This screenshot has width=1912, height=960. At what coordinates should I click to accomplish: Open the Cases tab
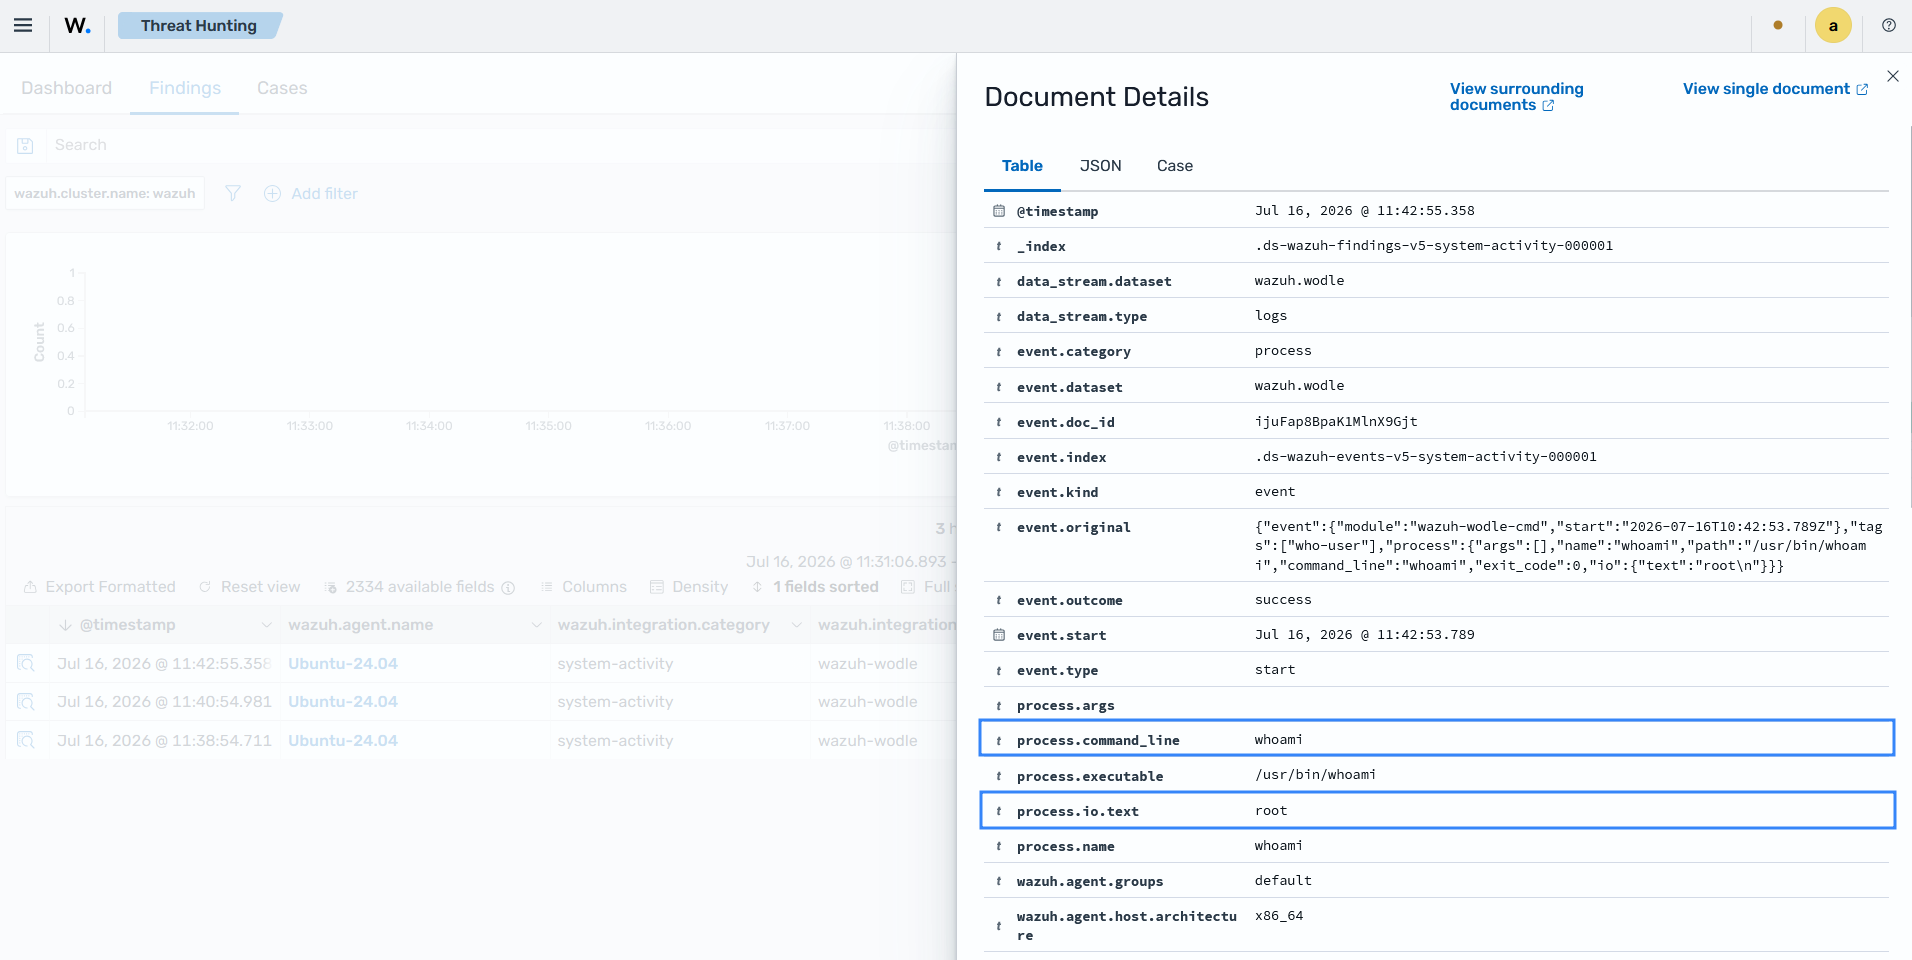pos(282,88)
